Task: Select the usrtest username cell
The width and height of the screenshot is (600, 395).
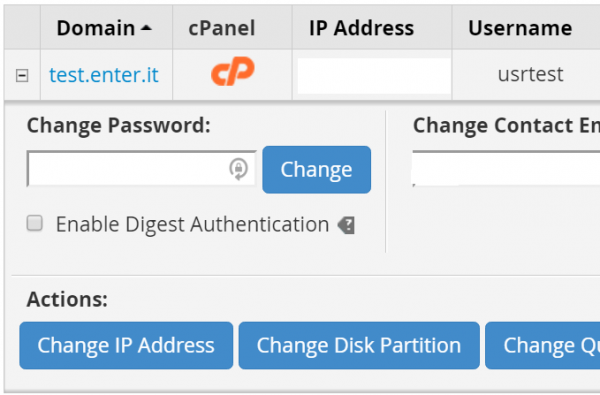Action: pyautogui.click(x=530, y=75)
